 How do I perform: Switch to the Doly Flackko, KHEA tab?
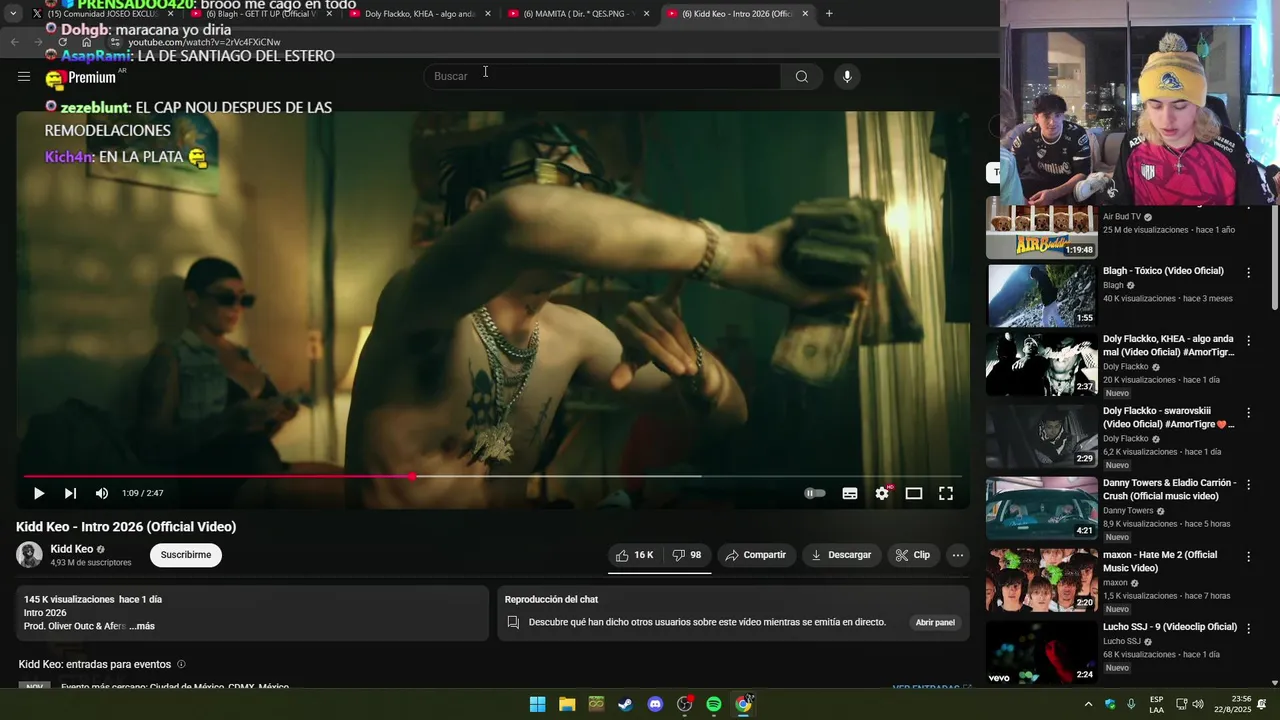(420, 14)
